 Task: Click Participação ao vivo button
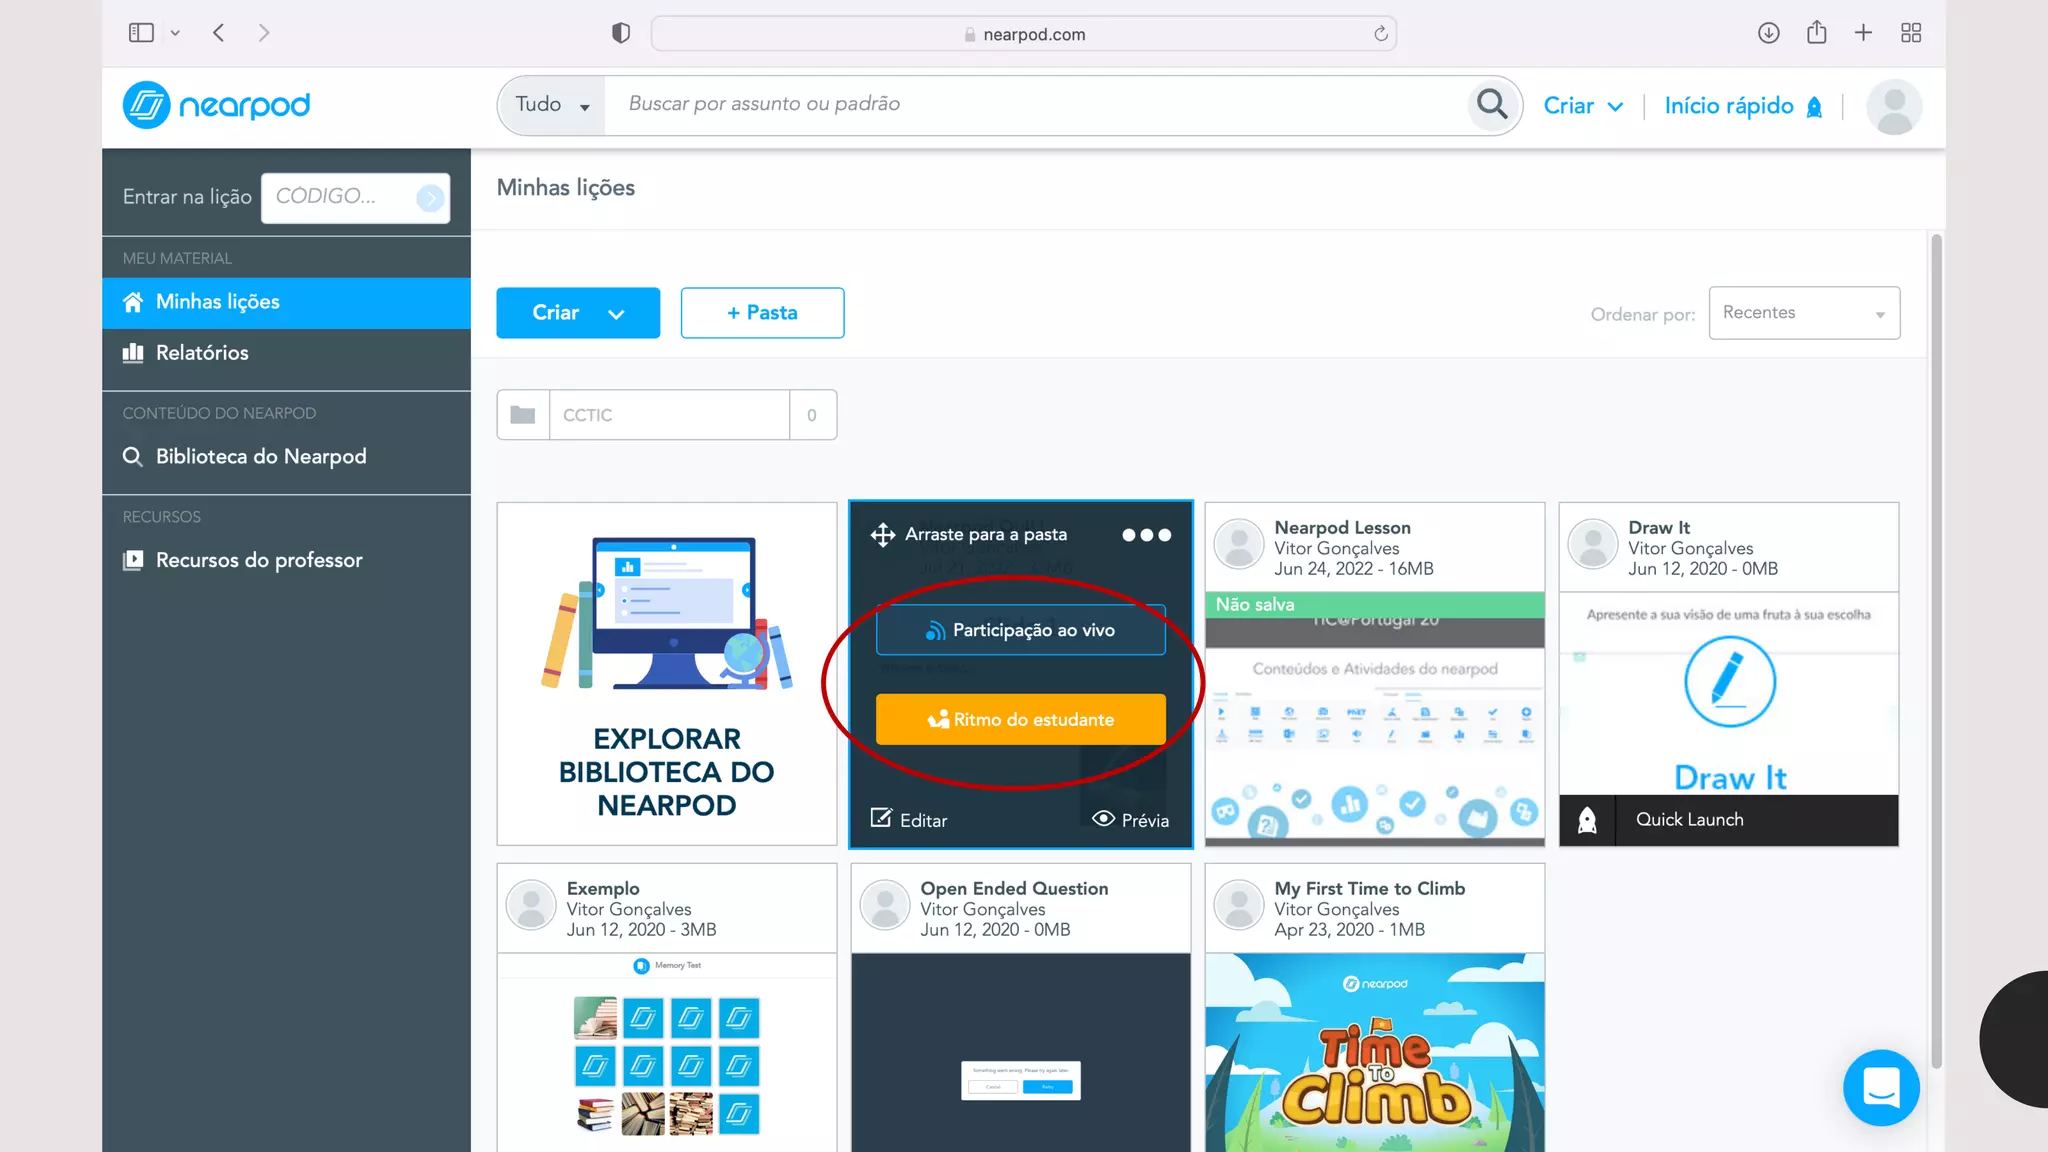click(1020, 630)
